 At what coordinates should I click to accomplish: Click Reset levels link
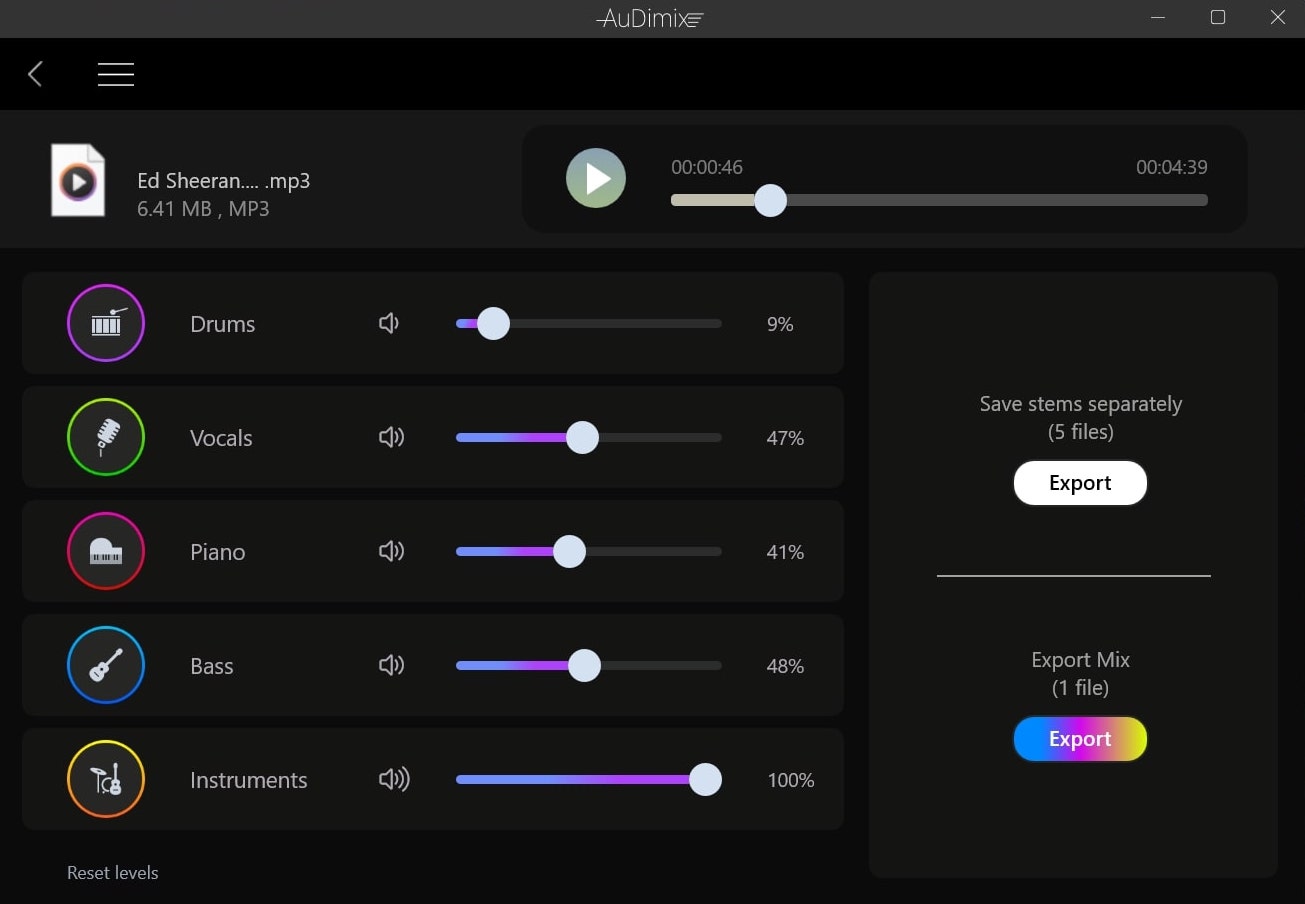[x=113, y=873]
